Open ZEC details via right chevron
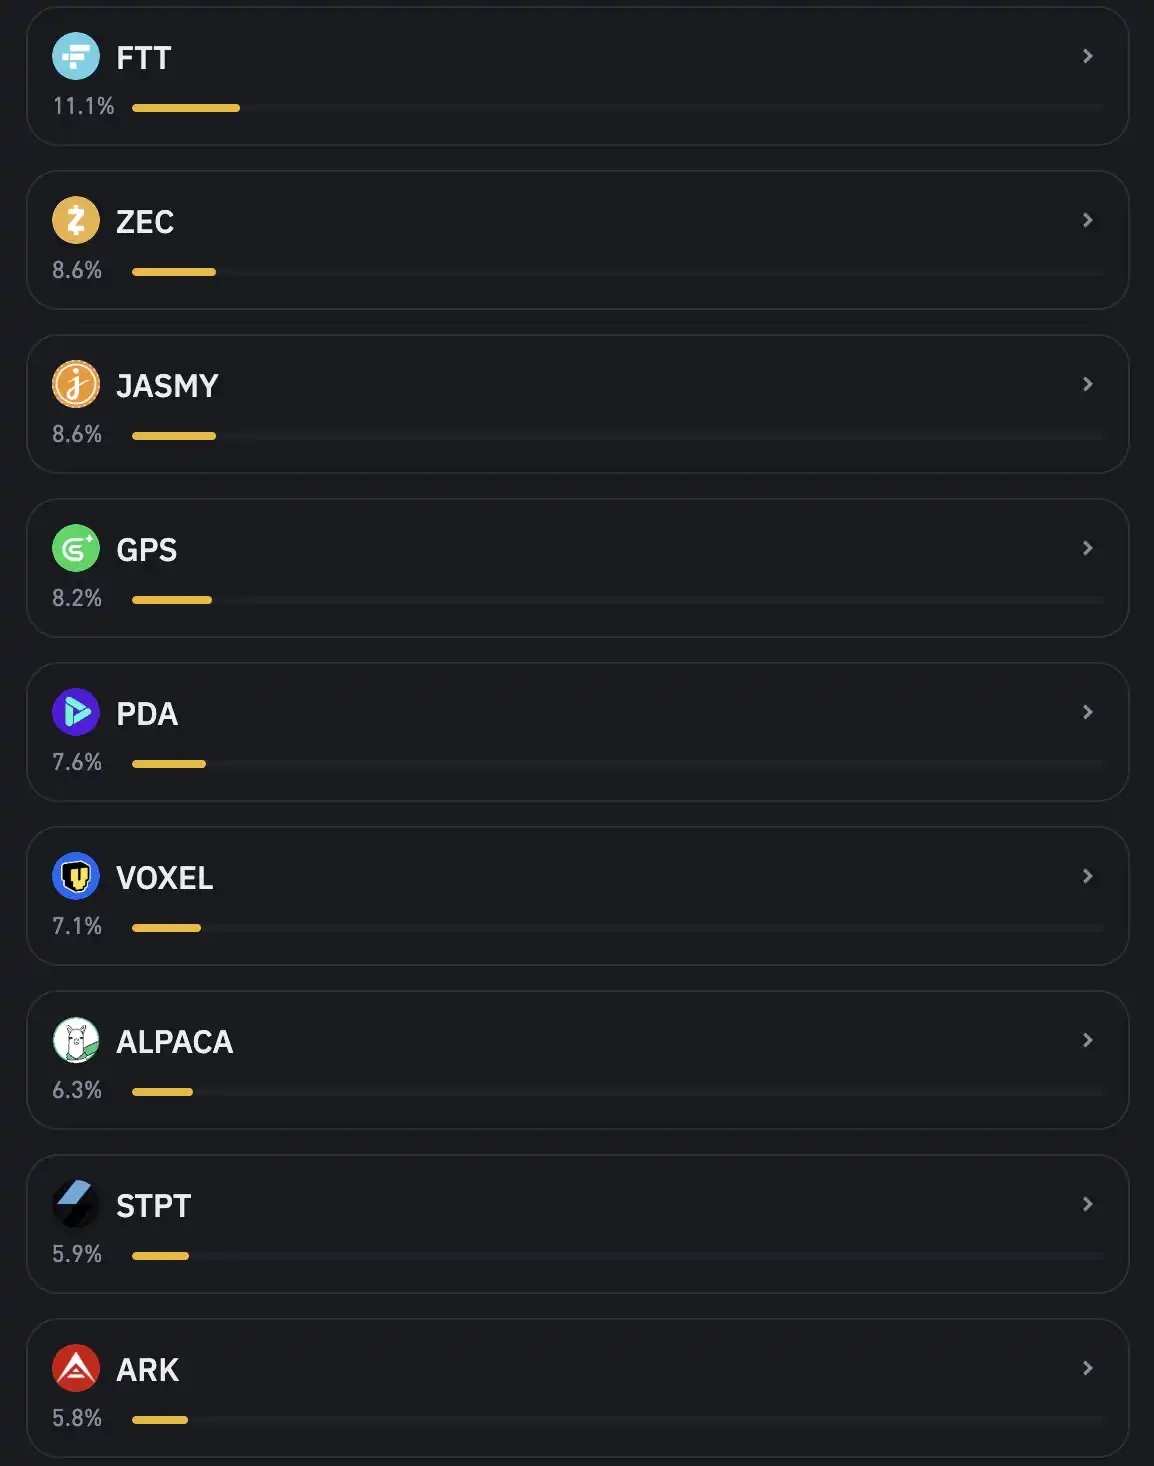 click(1088, 221)
